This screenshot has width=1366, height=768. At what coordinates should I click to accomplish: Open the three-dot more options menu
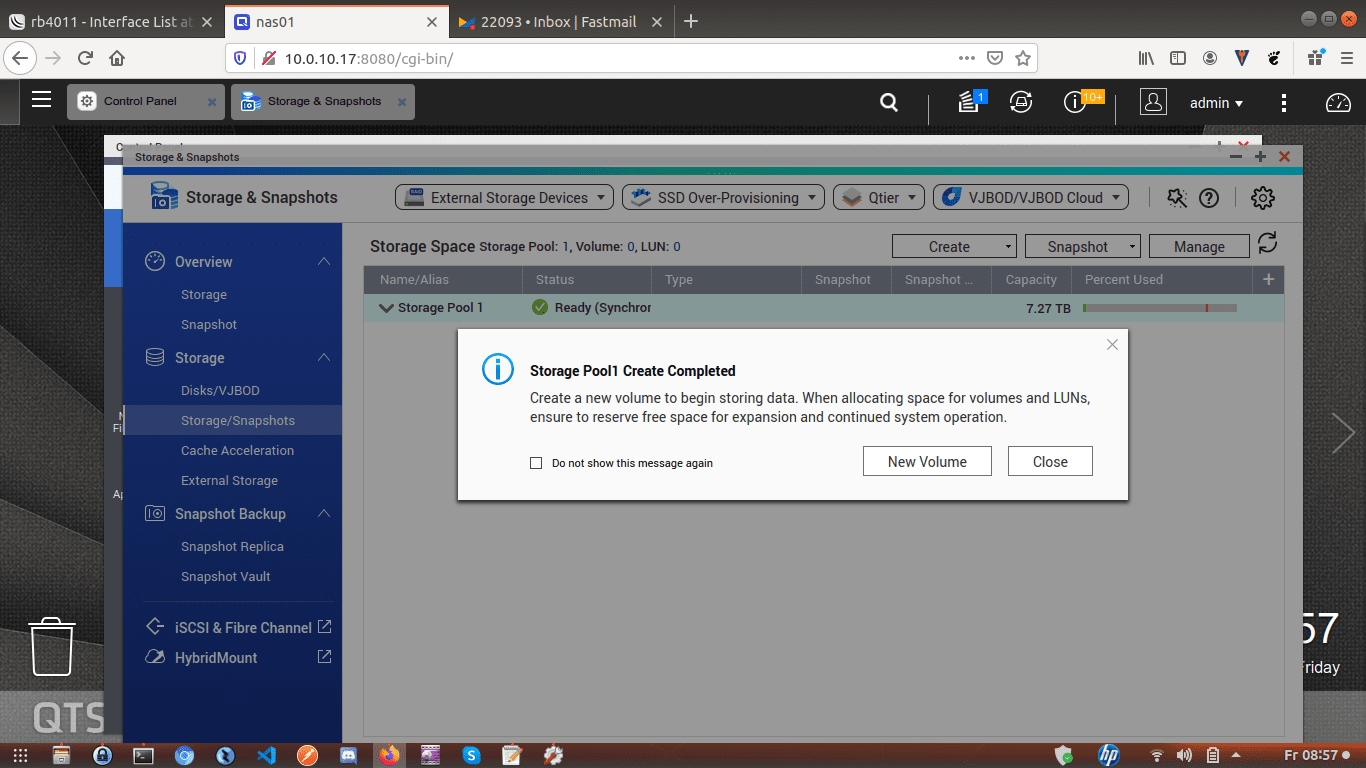click(1284, 102)
